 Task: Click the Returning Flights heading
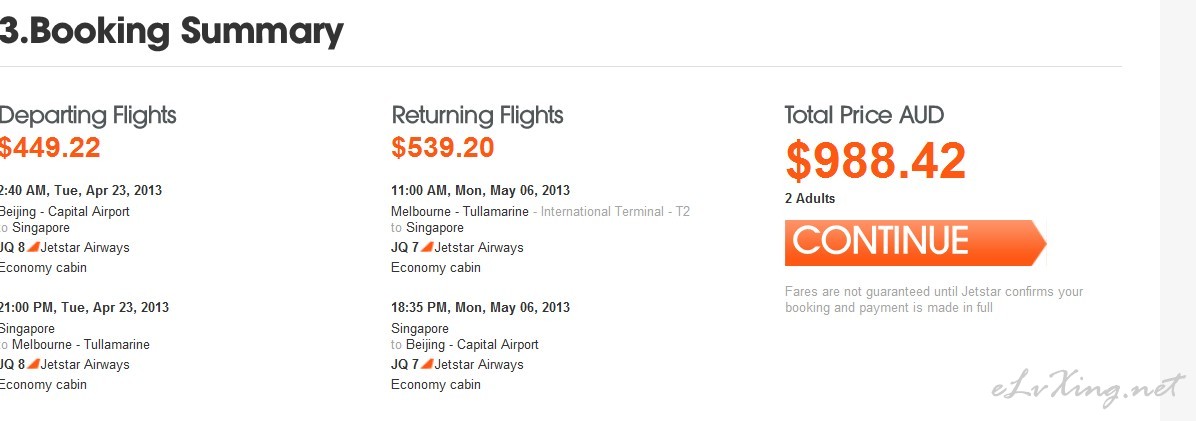click(477, 116)
